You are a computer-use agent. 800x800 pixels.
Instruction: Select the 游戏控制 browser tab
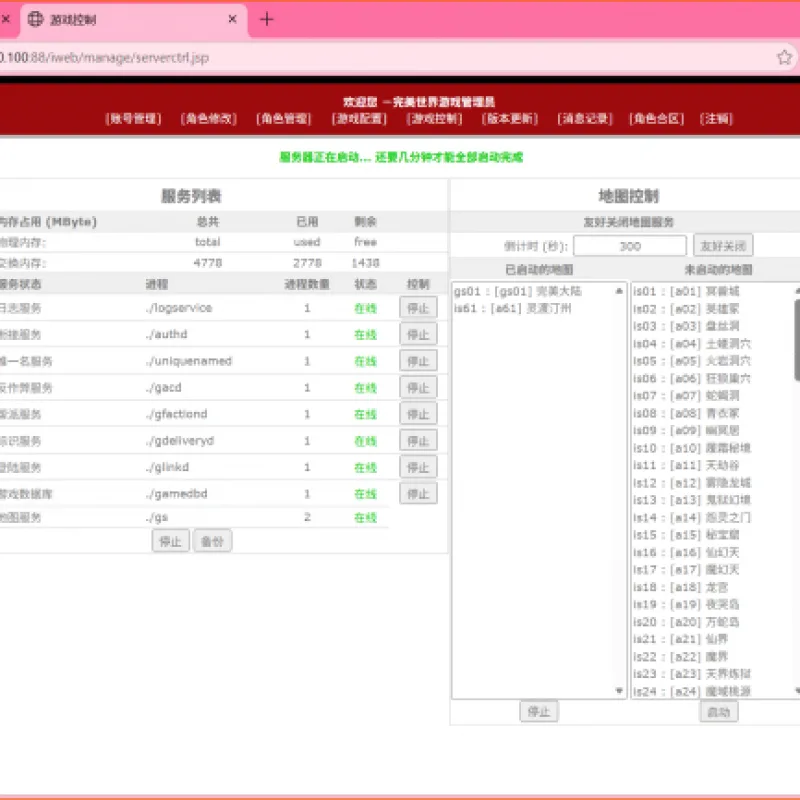[x=134, y=20]
